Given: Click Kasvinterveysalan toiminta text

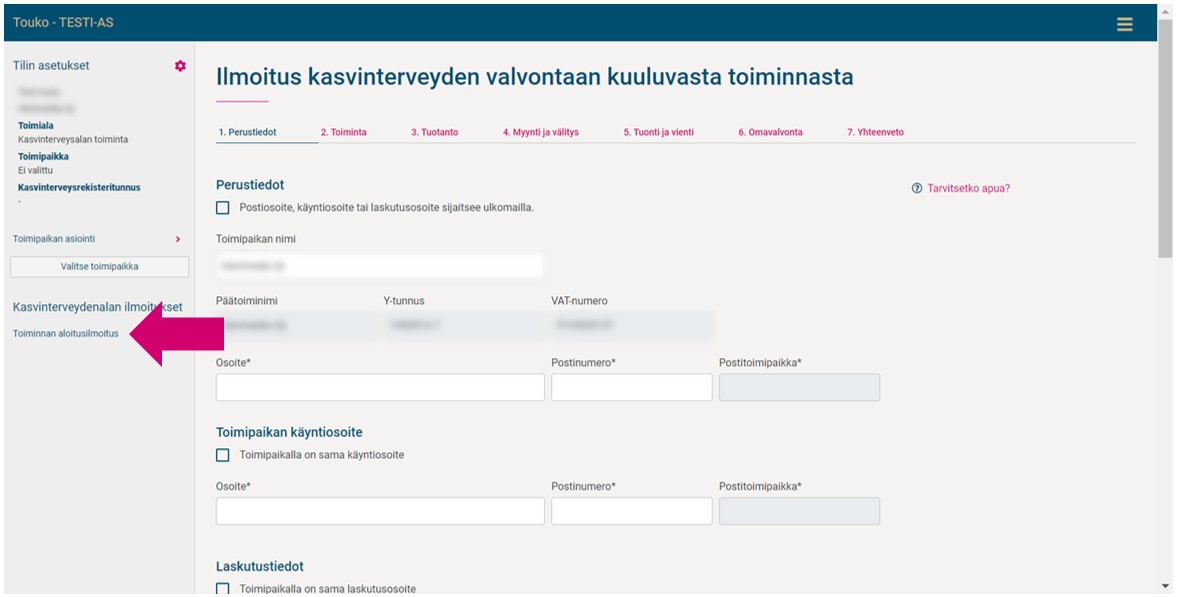Looking at the screenshot, I should click(x=73, y=139).
